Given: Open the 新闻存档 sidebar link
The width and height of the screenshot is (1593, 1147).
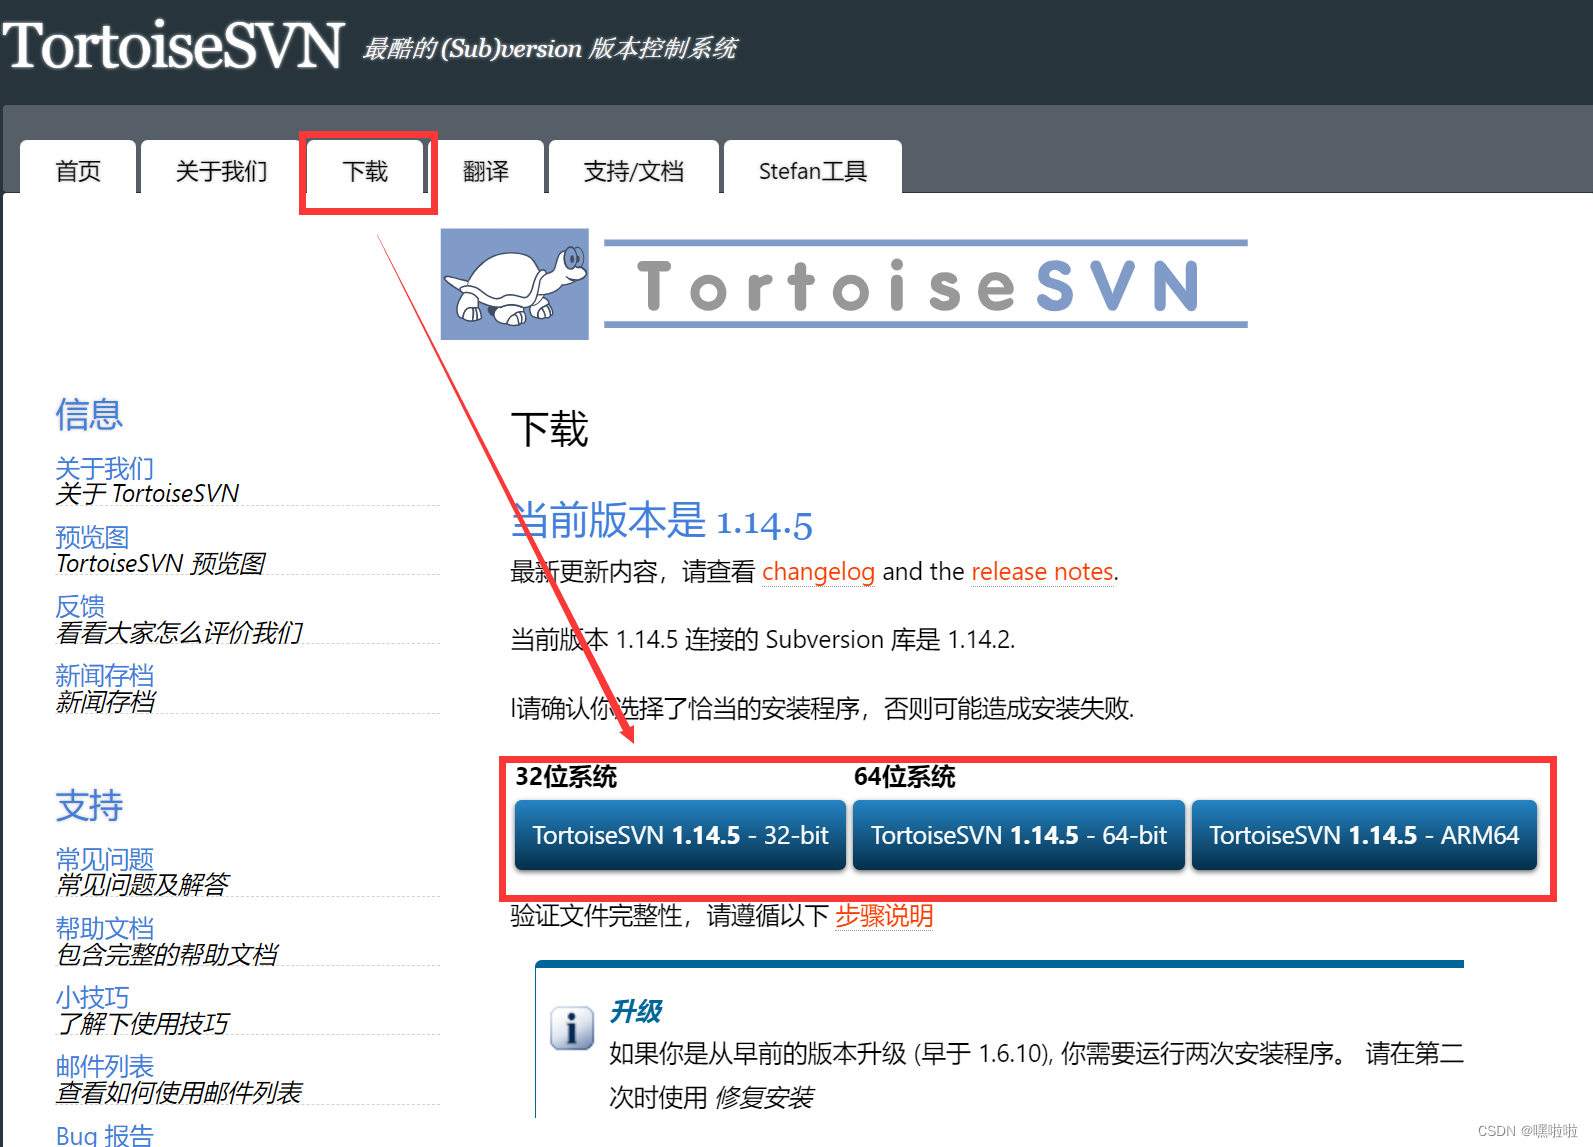Looking at the screenshot, I should (105, 675).
